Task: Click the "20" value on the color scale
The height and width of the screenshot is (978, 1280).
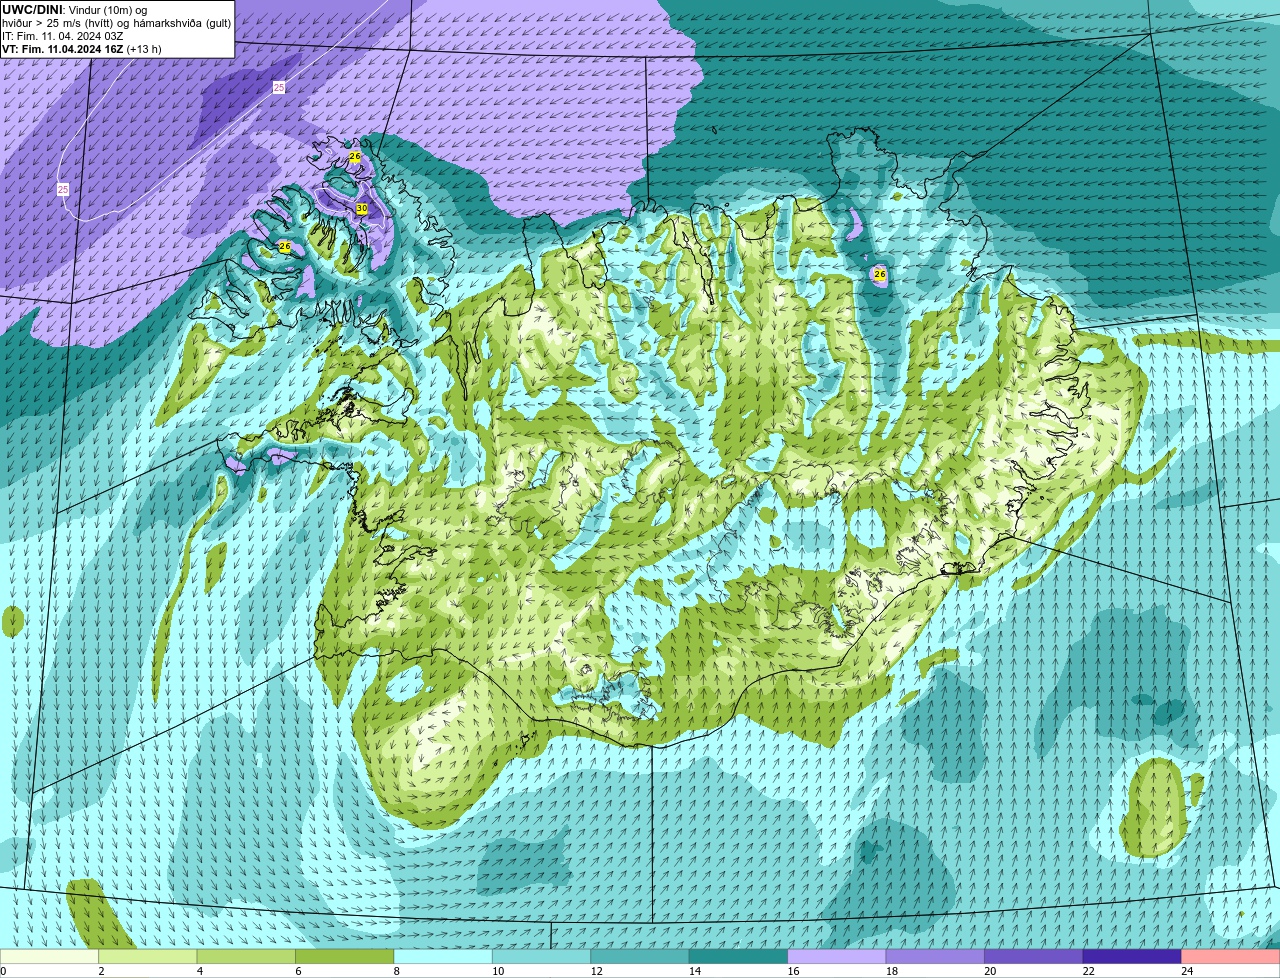Action: coord(989,971)
